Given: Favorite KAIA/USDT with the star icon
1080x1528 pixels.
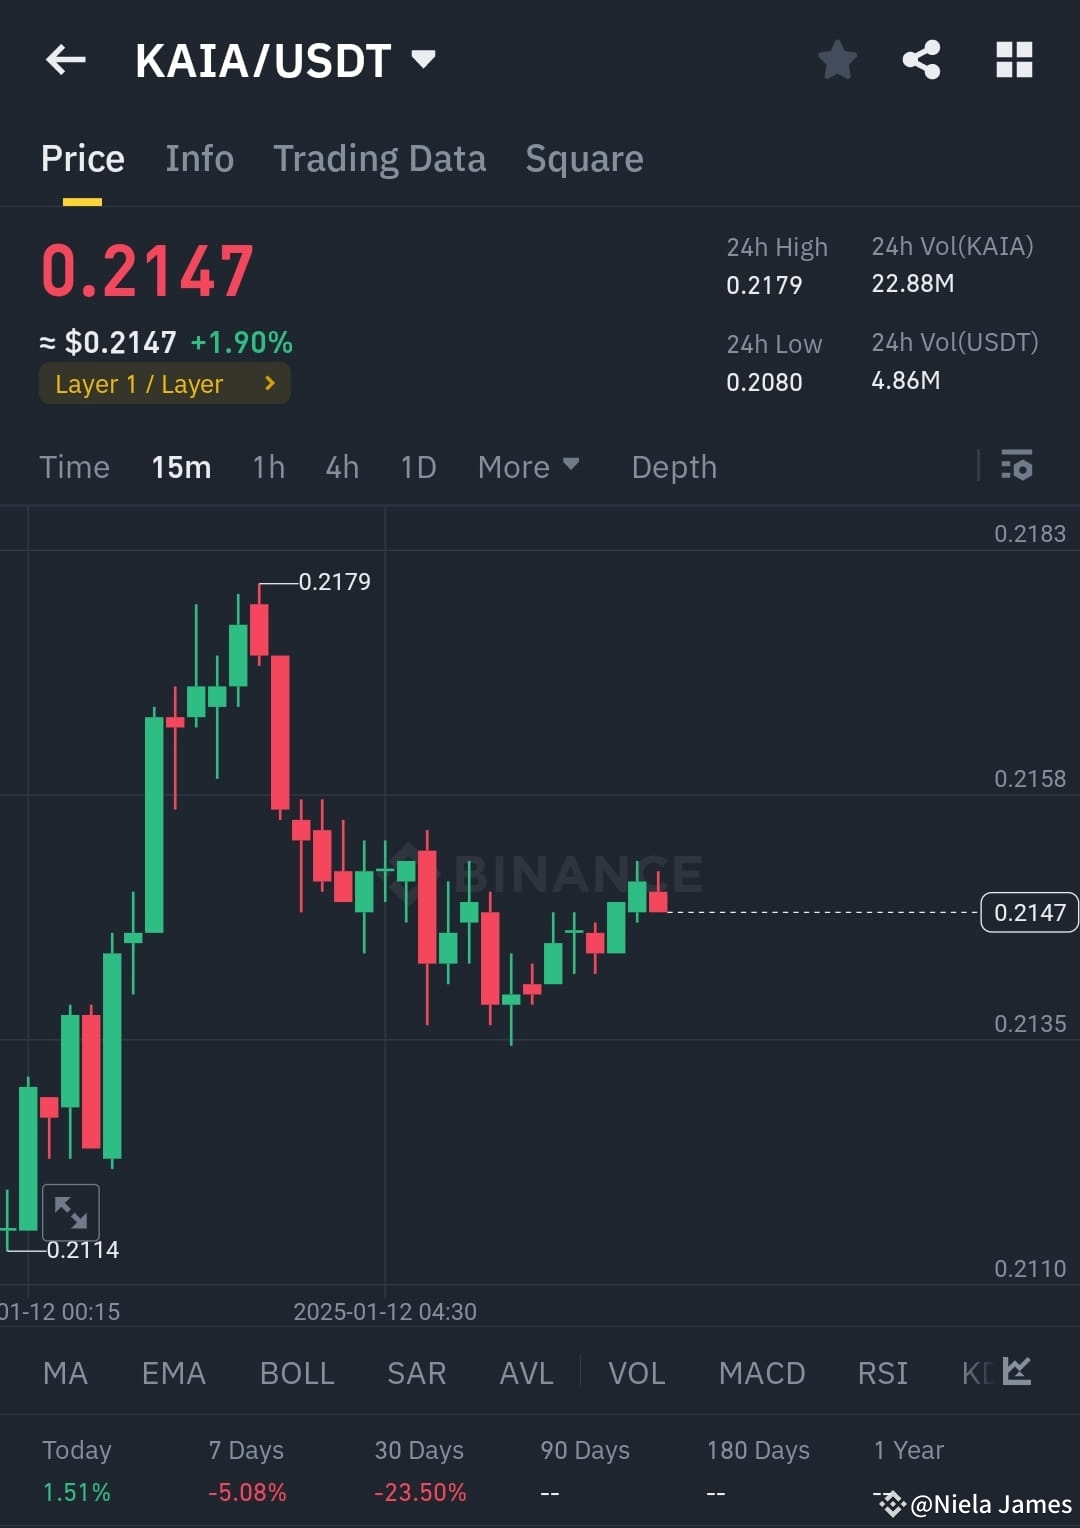Looking at the screenshot, I should point(837,60).
